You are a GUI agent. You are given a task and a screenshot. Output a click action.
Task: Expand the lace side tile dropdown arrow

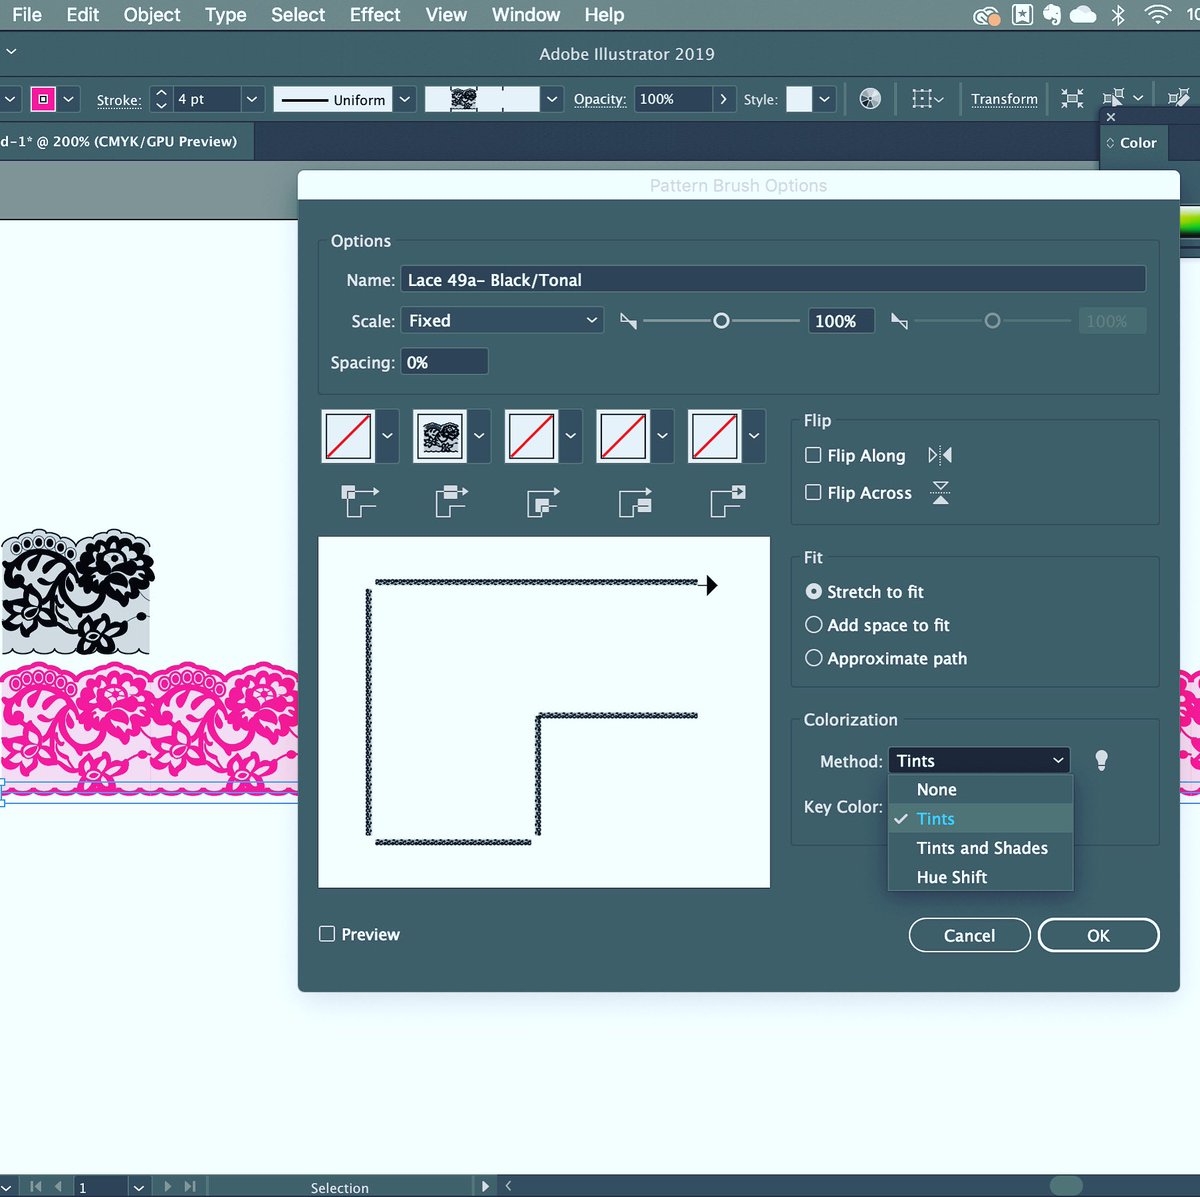pos(479,436)
